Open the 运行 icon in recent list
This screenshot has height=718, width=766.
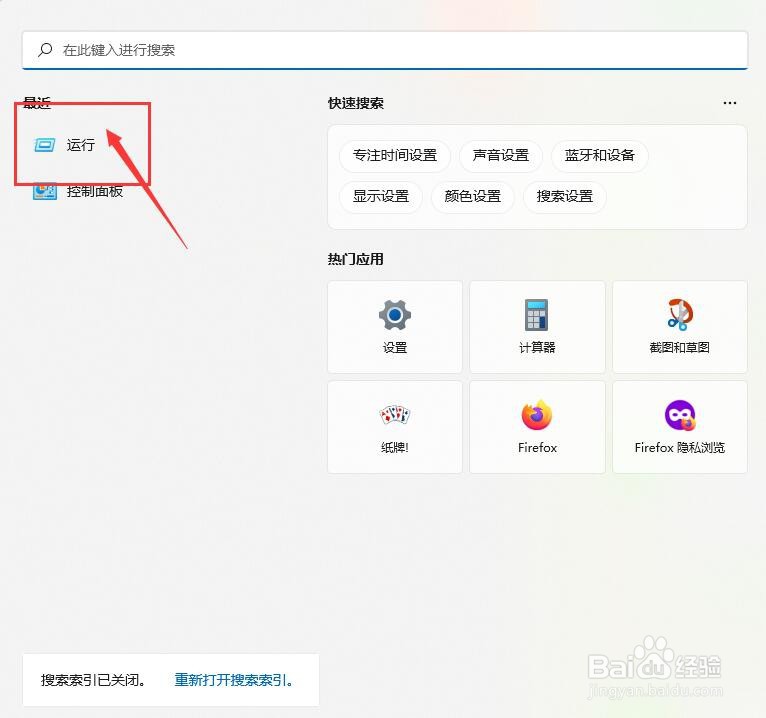(44, 145)
